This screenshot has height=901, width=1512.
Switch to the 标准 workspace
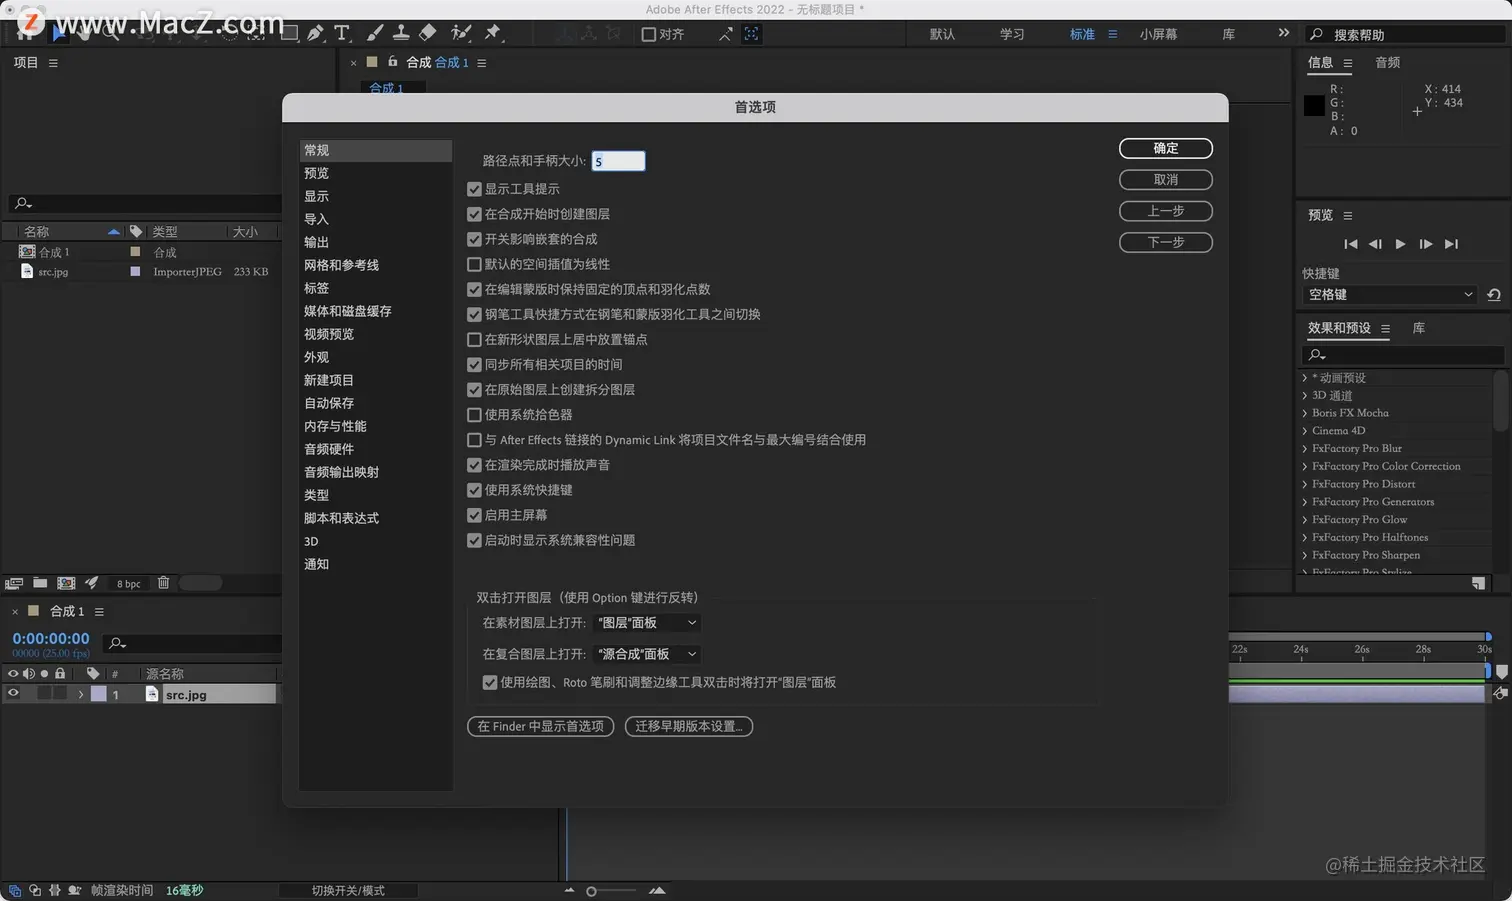click(1082, 33)
